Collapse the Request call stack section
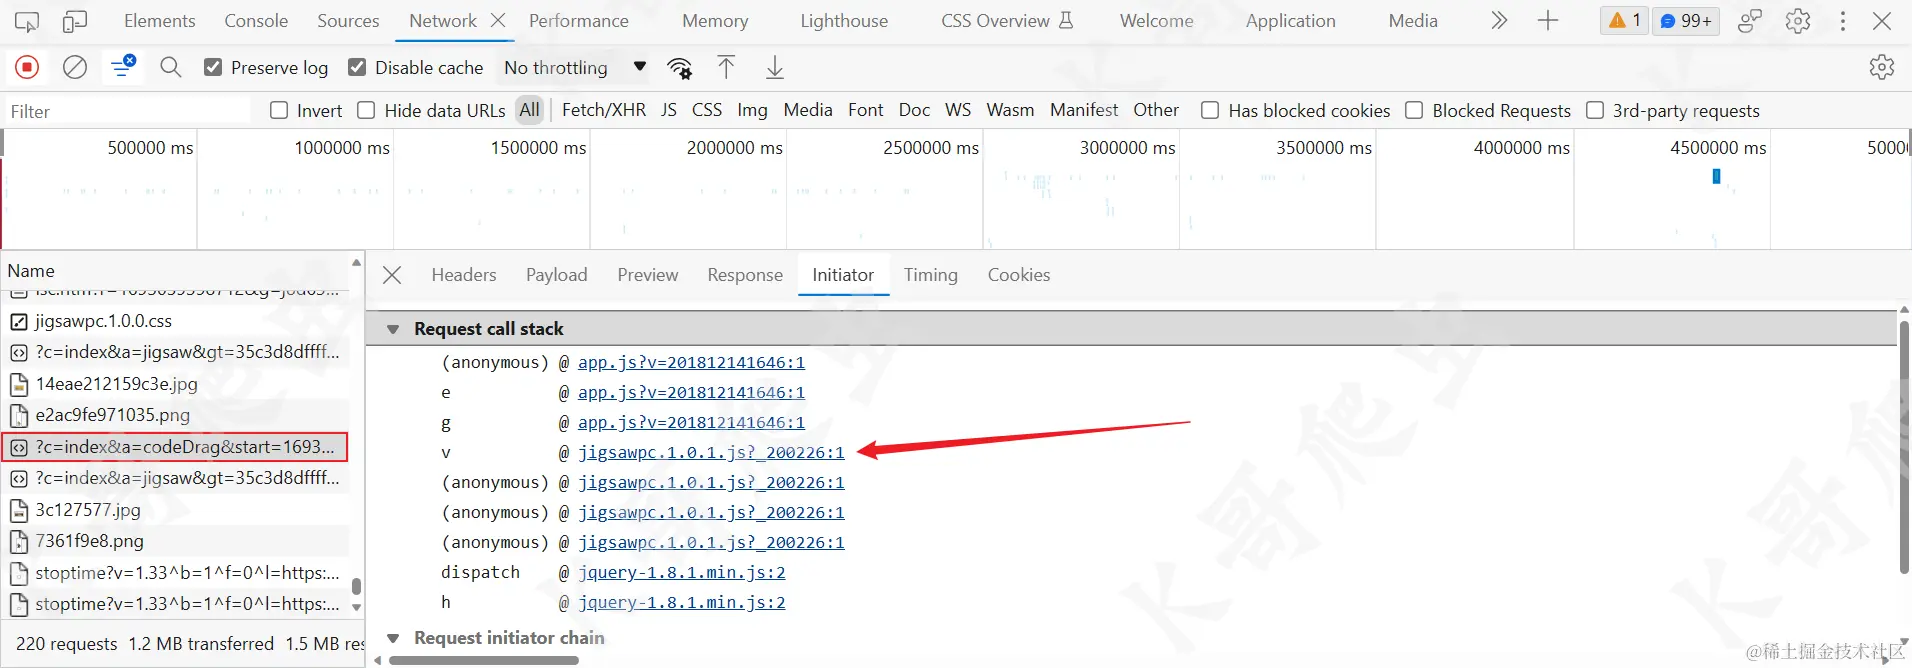Screen dimensions: 1912x668 tap(393, 329)
